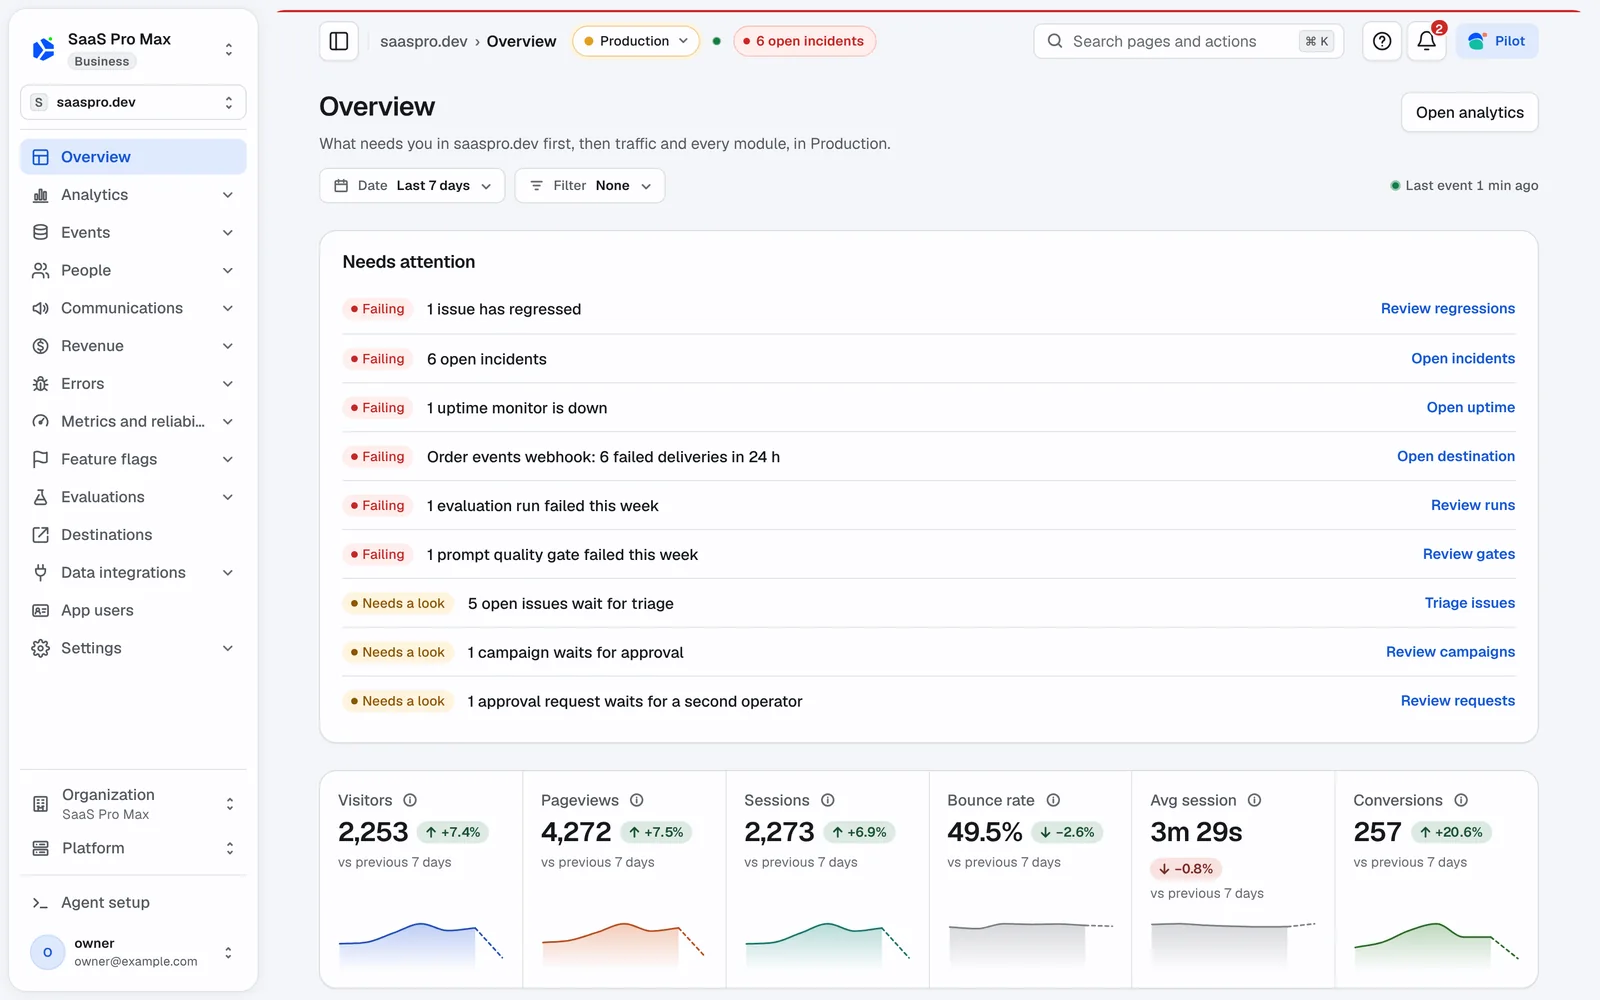Click the Pageviews info icon
This screenshot has width=1600, height=1000.
(x=637, y=800)
